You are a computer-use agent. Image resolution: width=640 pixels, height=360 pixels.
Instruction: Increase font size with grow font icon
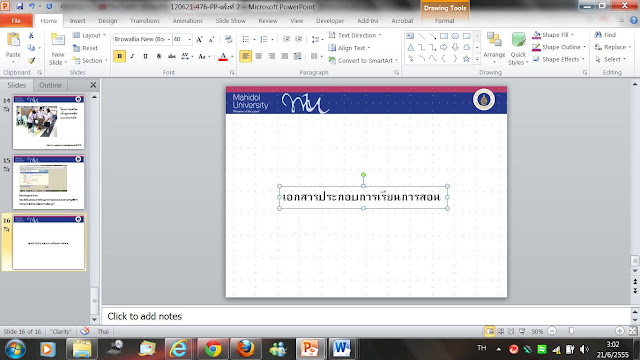[x=199, y=39]
